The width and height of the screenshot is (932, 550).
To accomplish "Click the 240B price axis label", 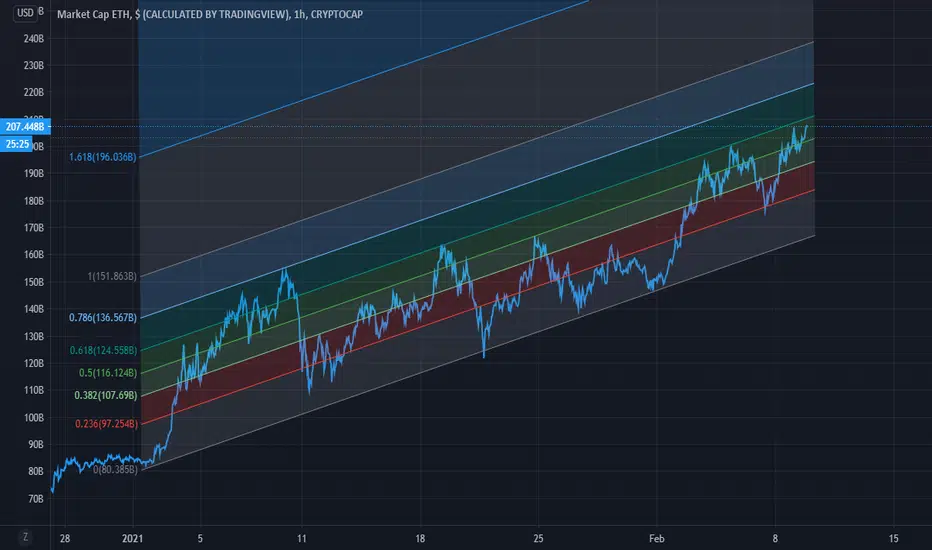I will [34, 39].
